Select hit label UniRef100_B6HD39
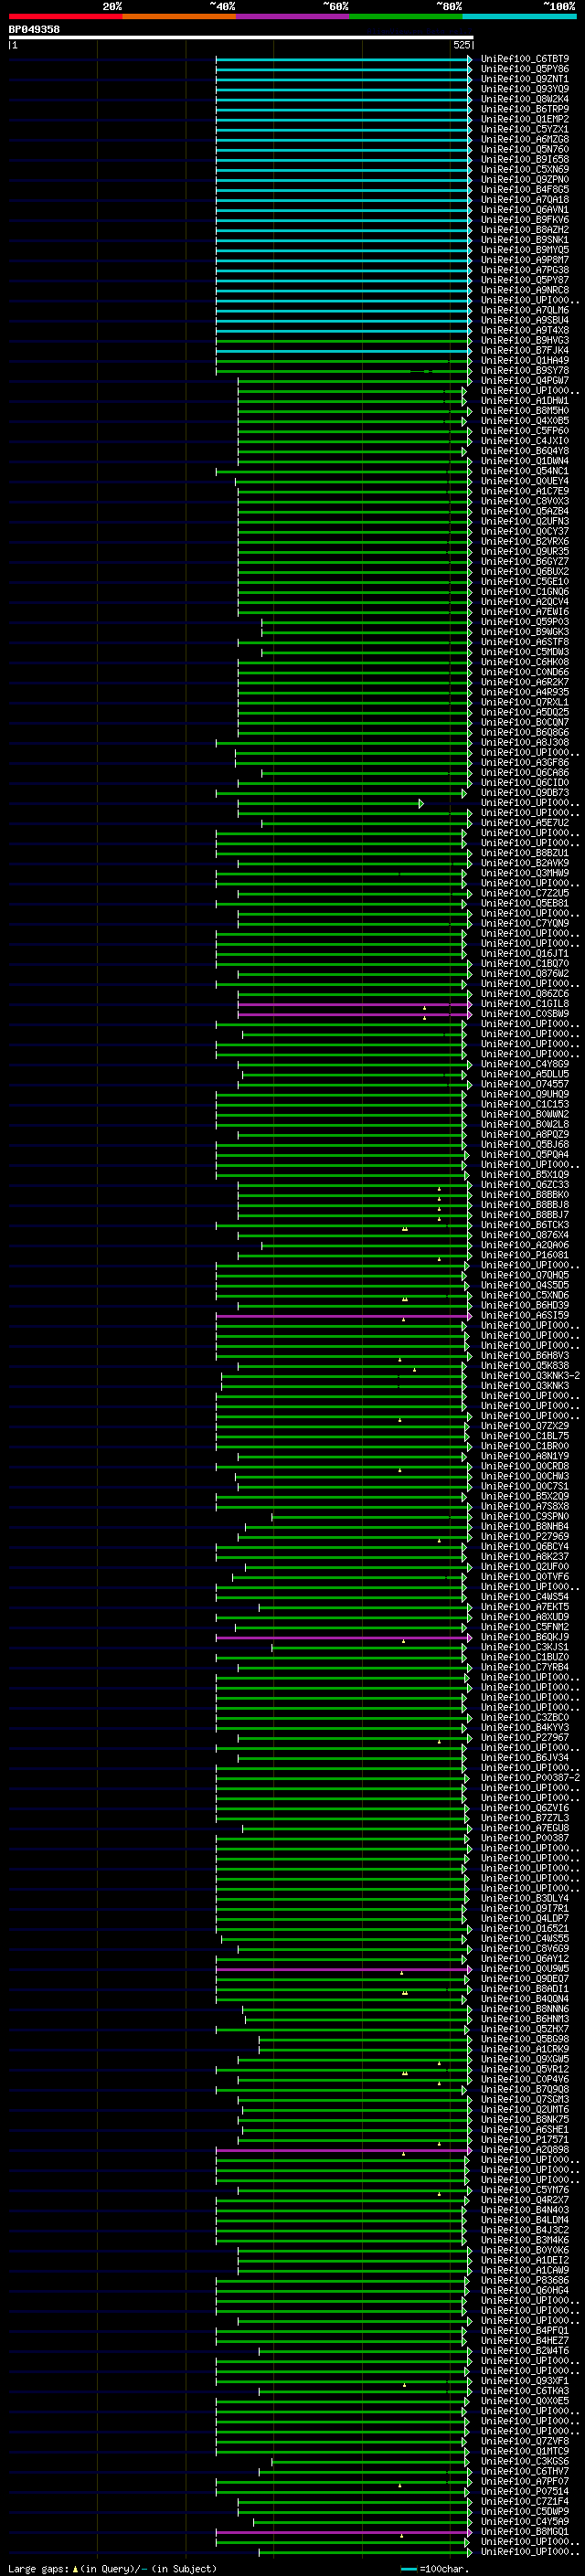 [x=525, y=1305]
